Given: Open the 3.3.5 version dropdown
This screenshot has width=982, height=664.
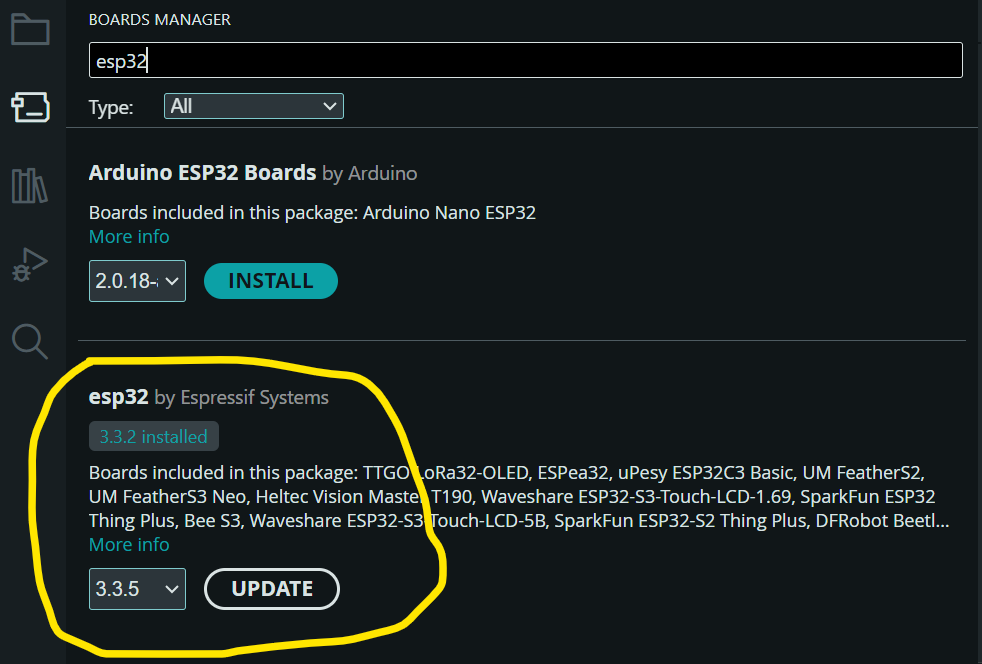Looking at the screenshot, I should tap(137, 589).
